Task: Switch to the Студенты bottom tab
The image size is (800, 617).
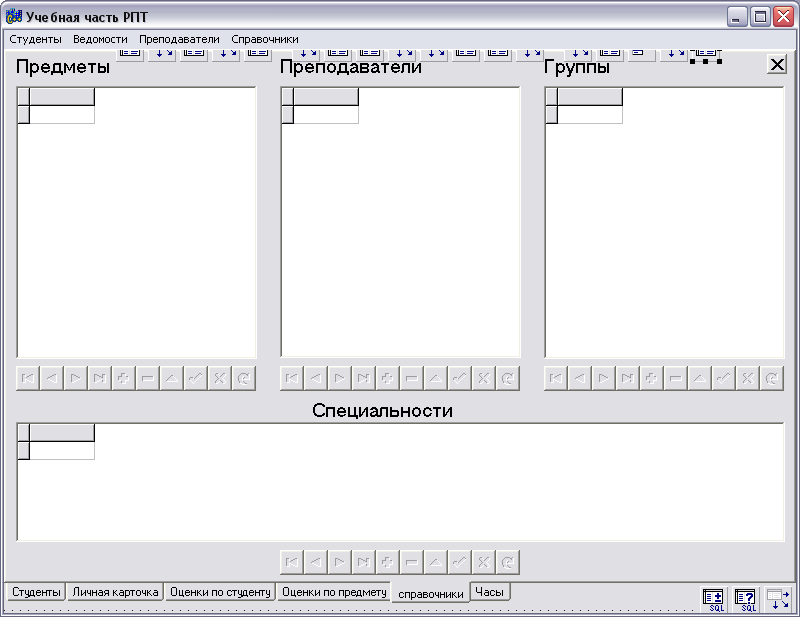Action: point(36,592)
